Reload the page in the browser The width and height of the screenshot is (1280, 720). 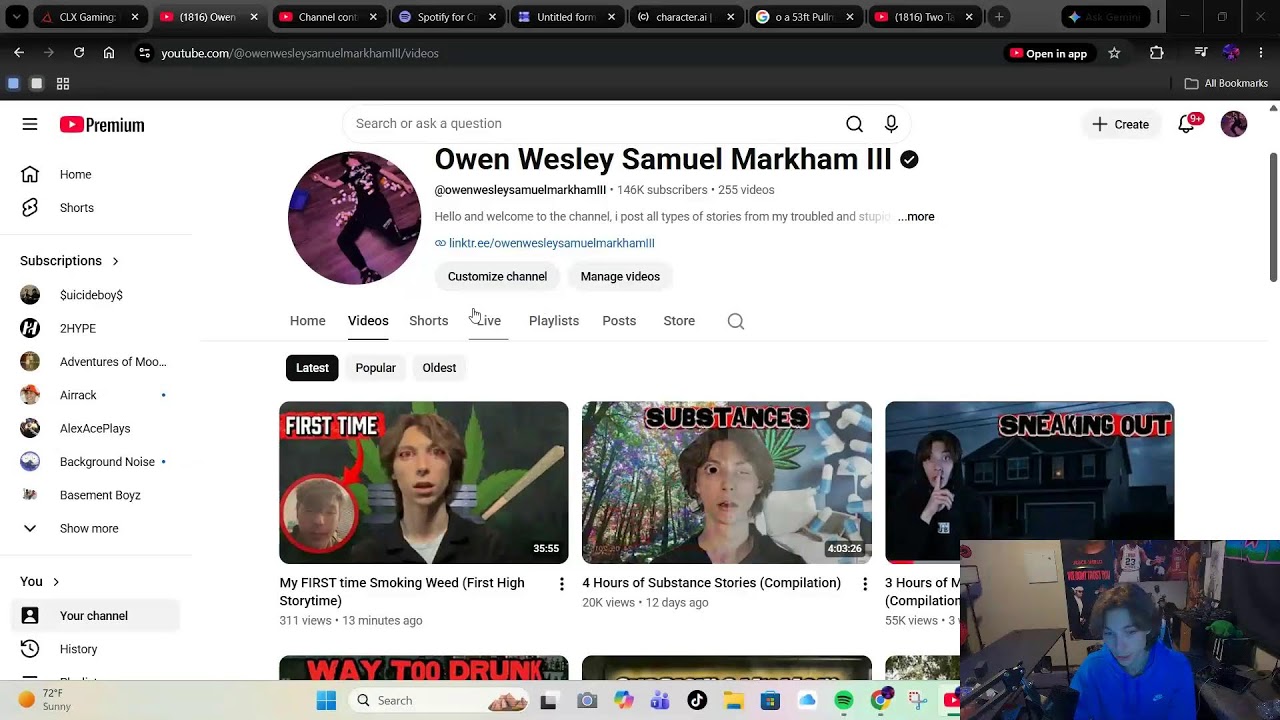pyautogui.click(x=79, y=53)
